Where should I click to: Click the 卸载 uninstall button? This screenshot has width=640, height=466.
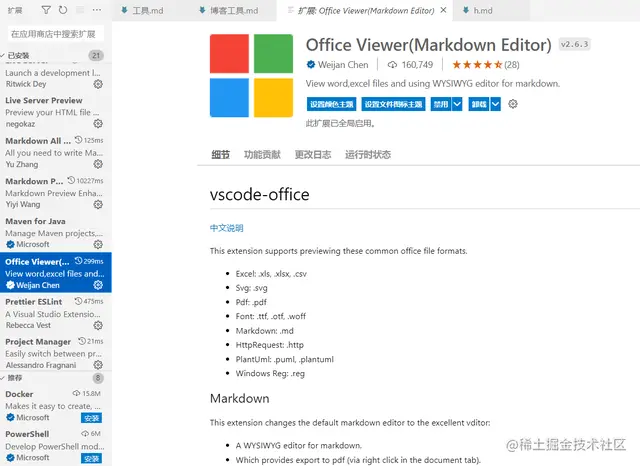click(479, 104)
